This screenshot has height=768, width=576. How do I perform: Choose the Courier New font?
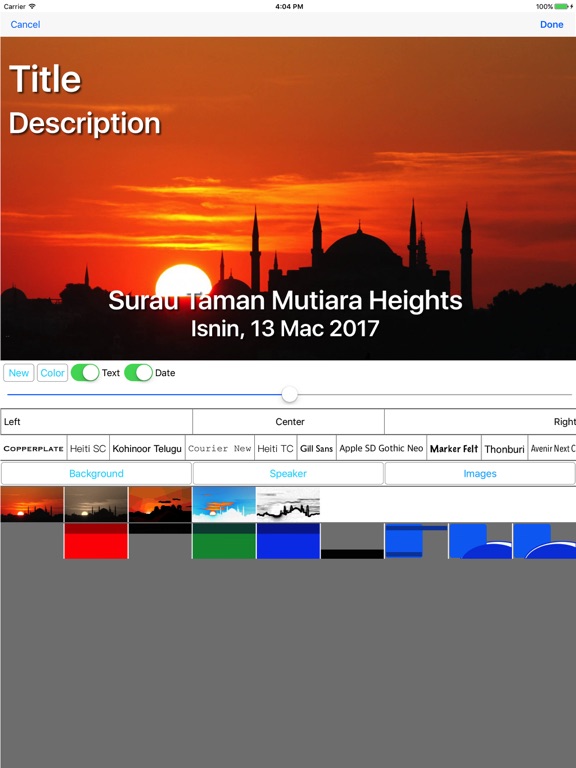click(x=220, y=448)
